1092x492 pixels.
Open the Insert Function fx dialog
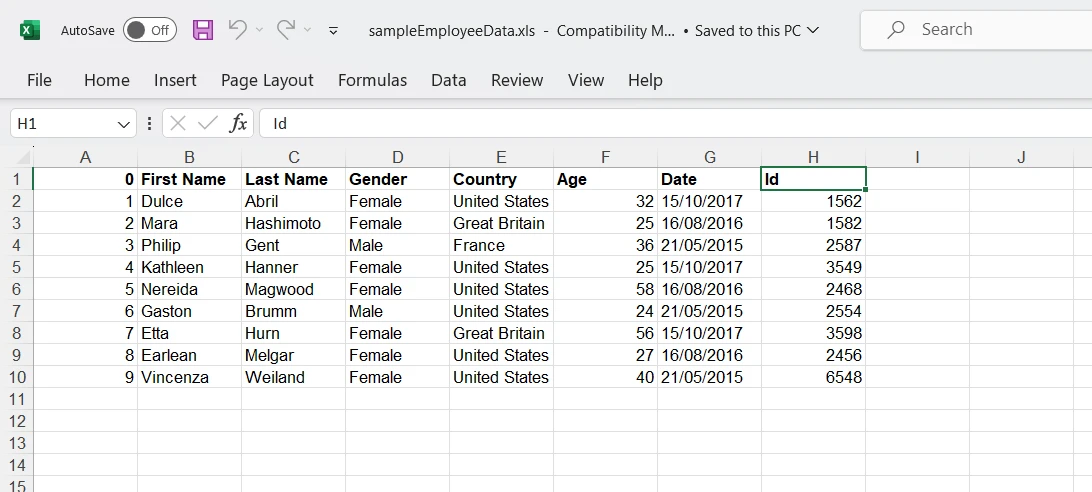click(238, 123)
